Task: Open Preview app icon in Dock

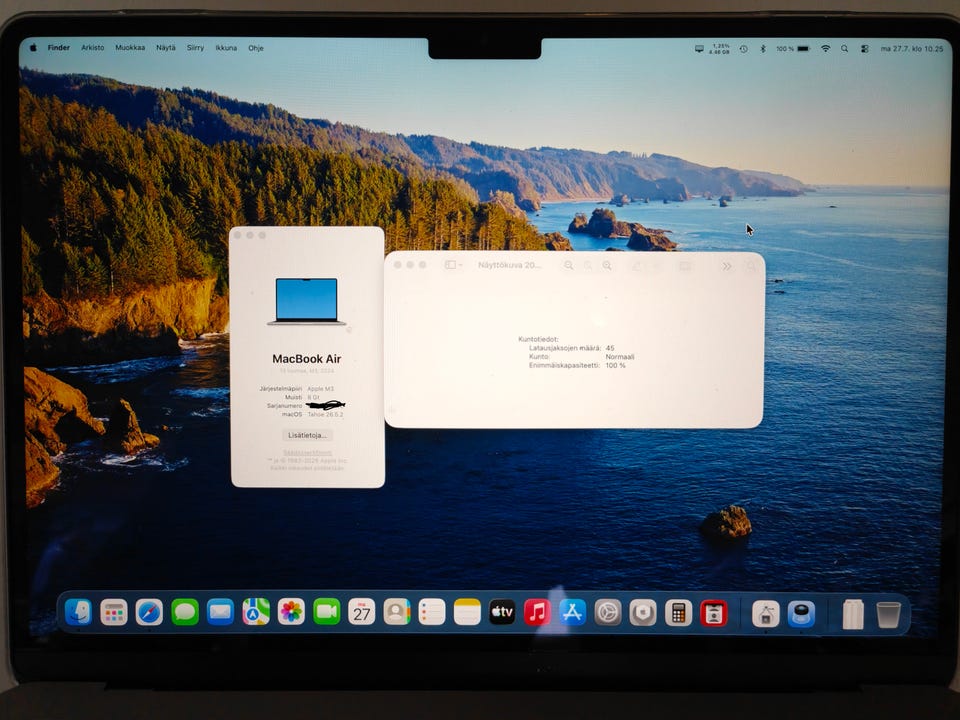Action: (x=801, y=615)
